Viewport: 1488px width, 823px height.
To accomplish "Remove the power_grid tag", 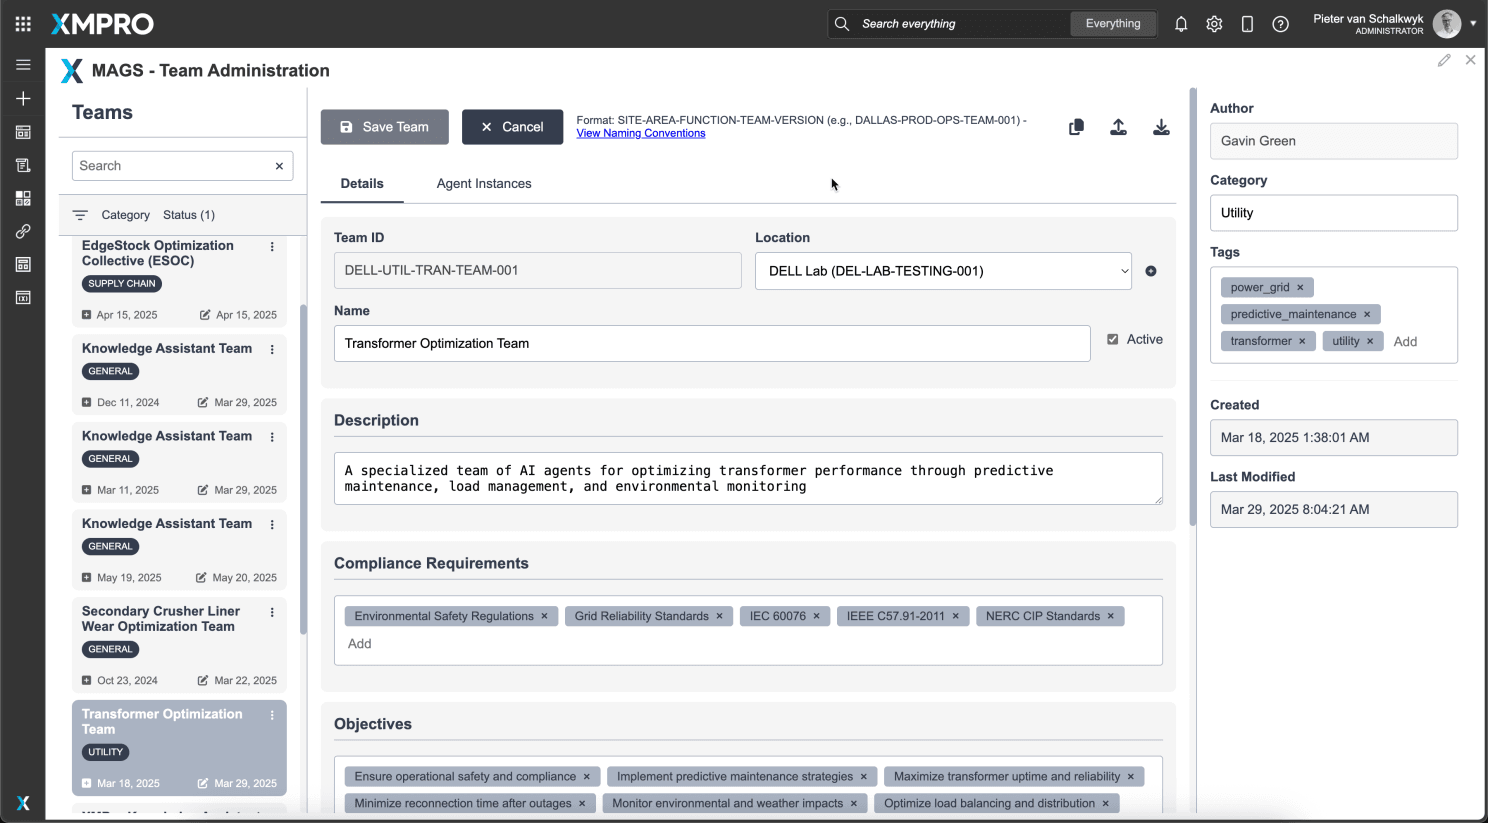I will tap(1300, 288).
